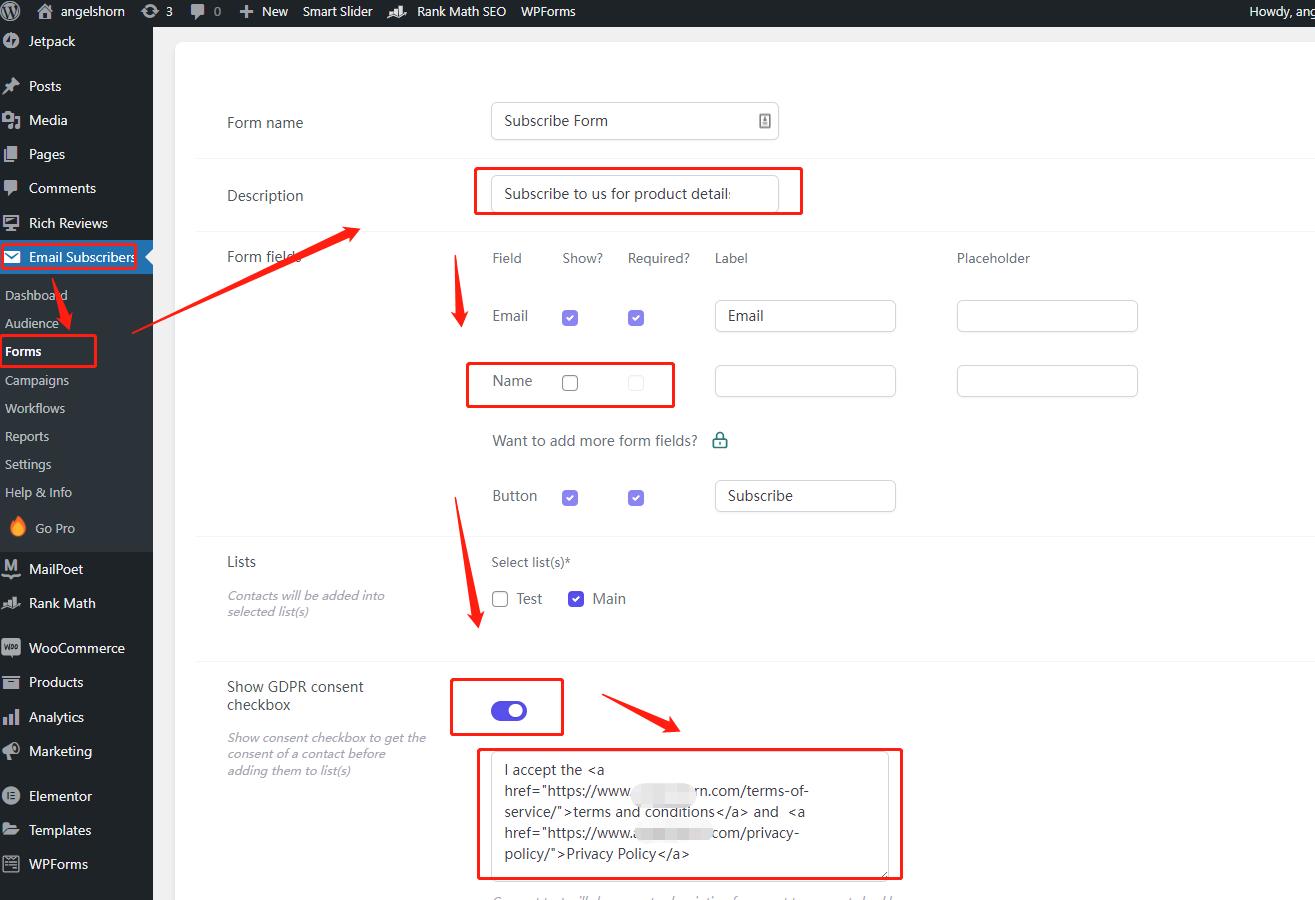Click WPForms link in admin bar

tap(548, 12)
